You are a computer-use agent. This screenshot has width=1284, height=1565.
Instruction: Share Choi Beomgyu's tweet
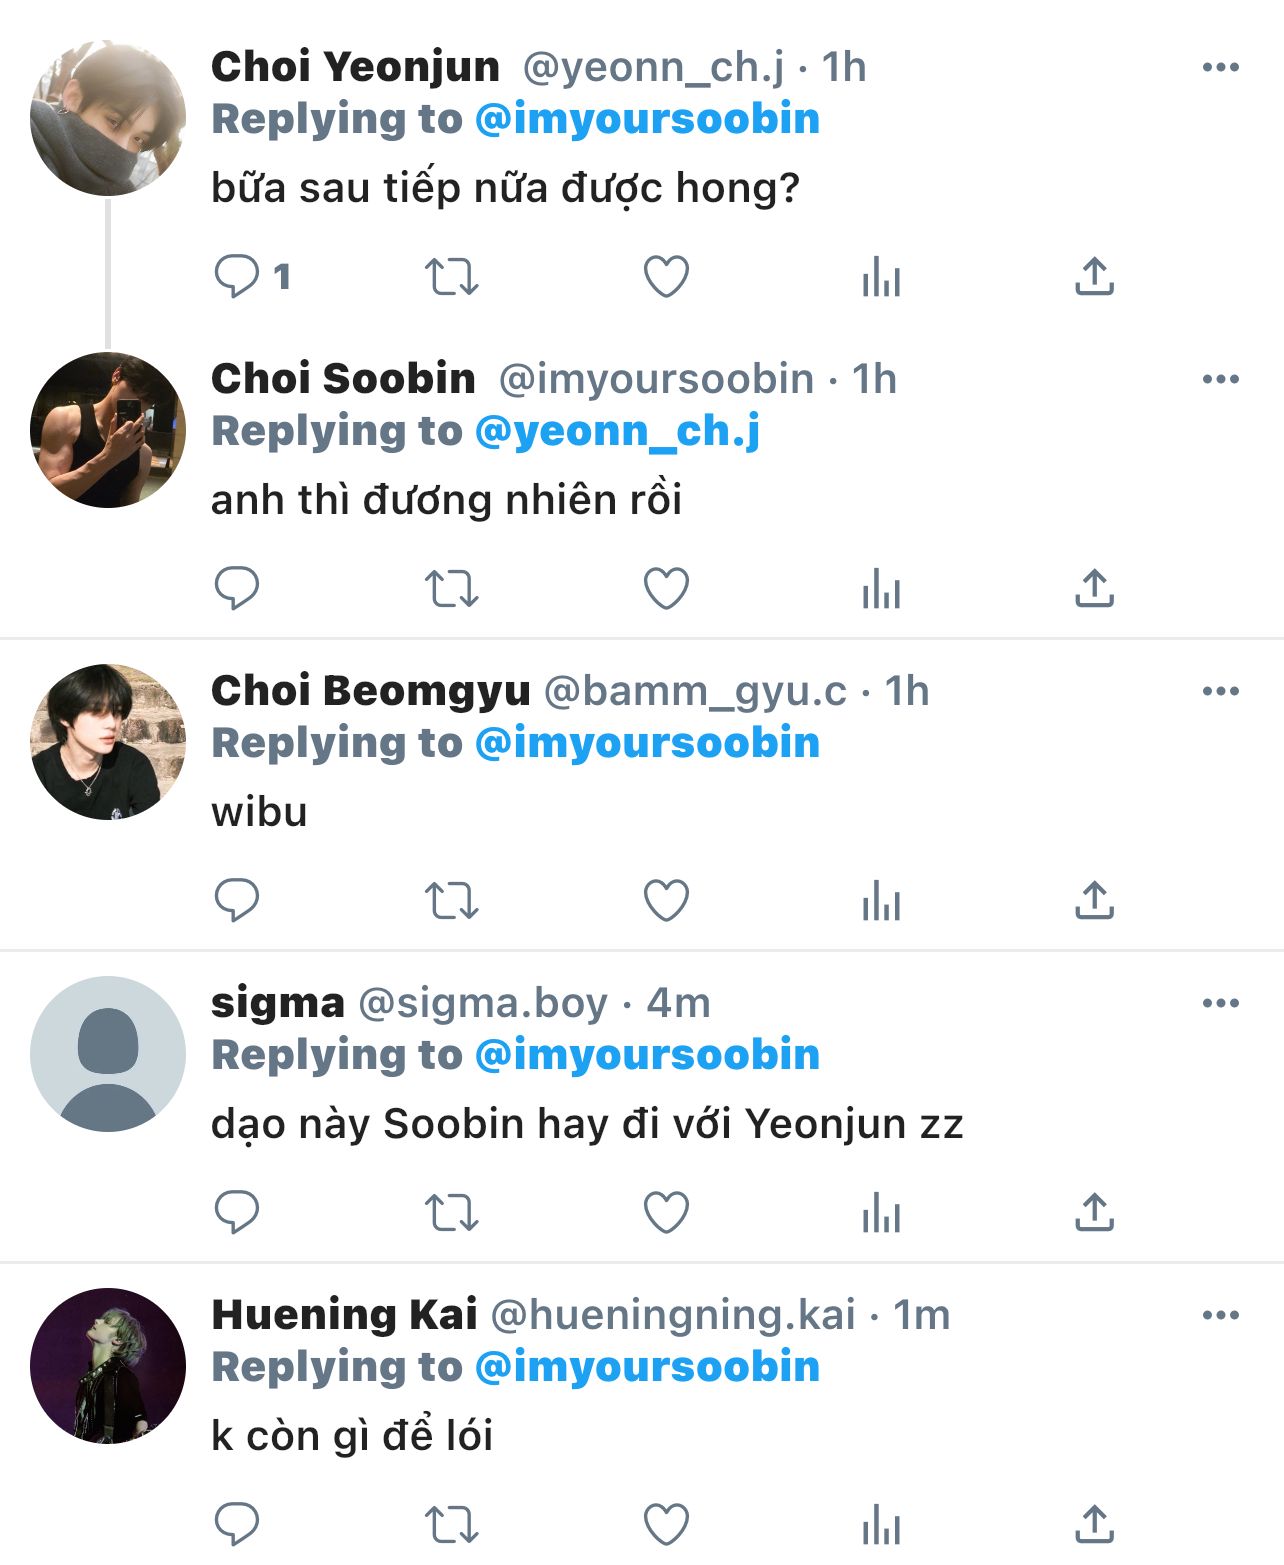click(1094, 901)
